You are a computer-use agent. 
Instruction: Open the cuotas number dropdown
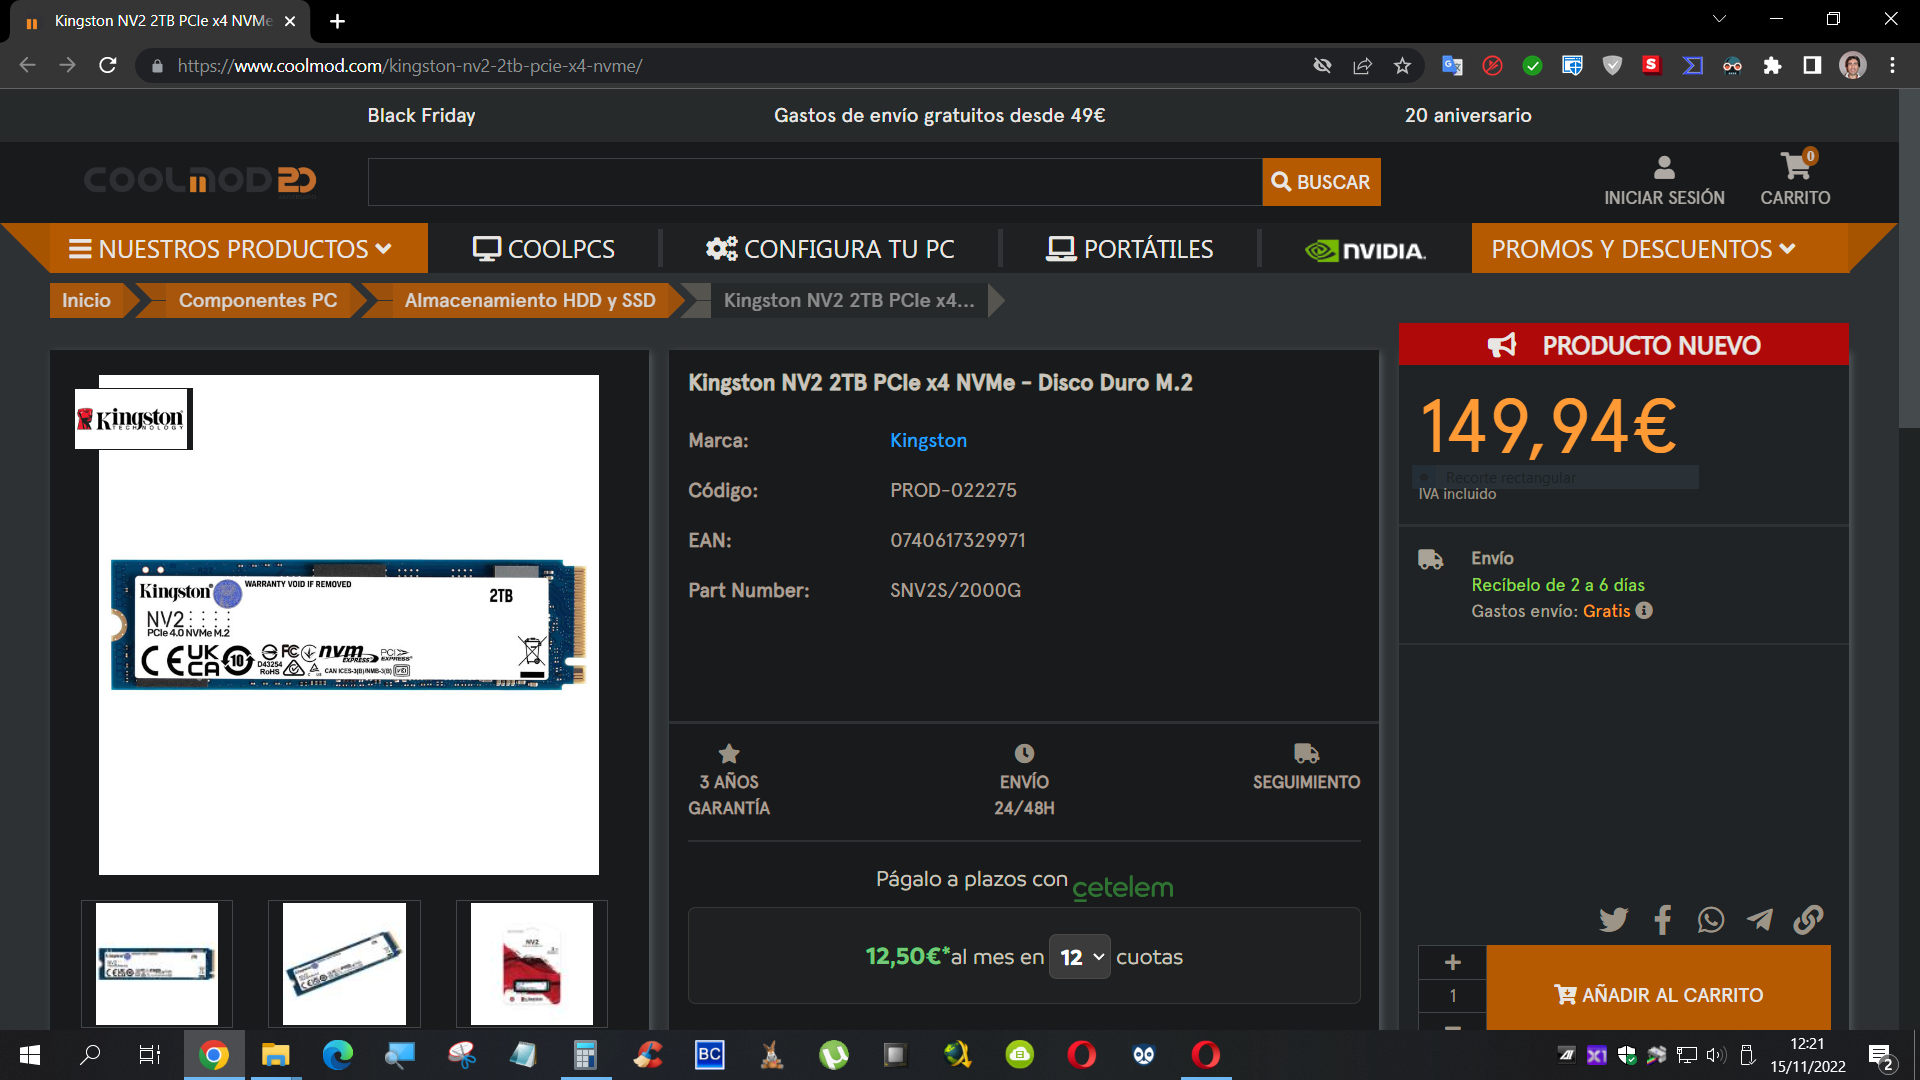[1080, 957]
